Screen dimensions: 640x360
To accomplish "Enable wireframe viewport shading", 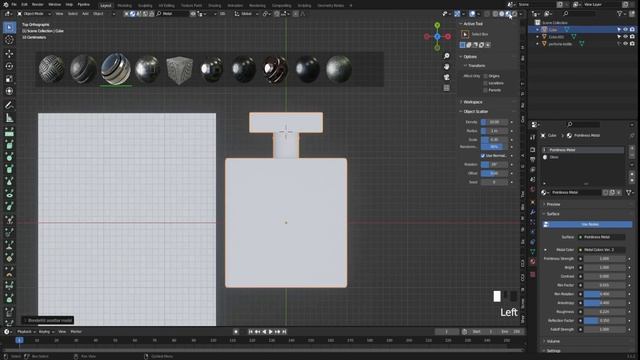I will pyautogui.click(x=495, y=14).
